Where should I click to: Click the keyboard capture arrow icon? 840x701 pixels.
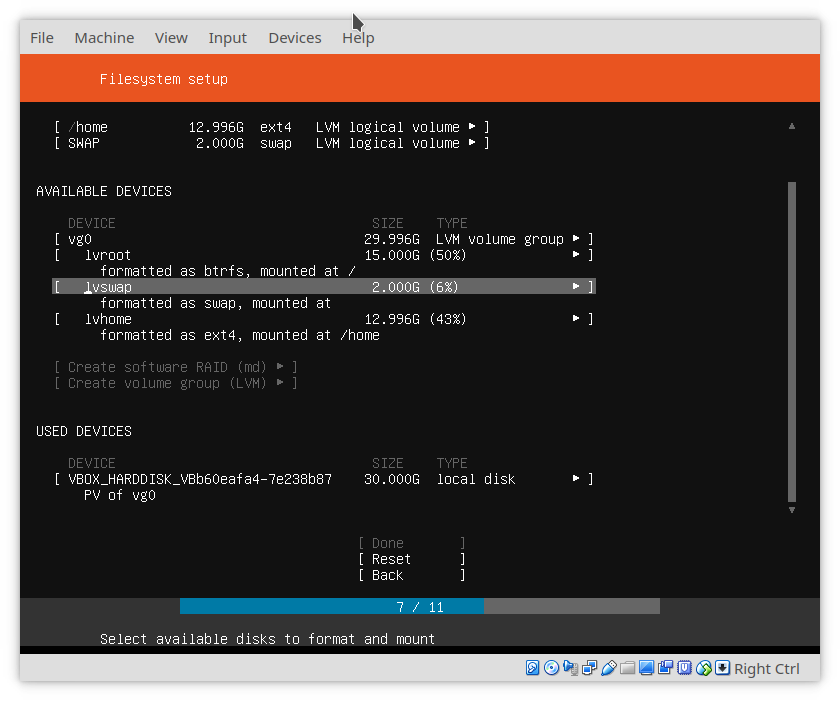click(x=723, y=668)
